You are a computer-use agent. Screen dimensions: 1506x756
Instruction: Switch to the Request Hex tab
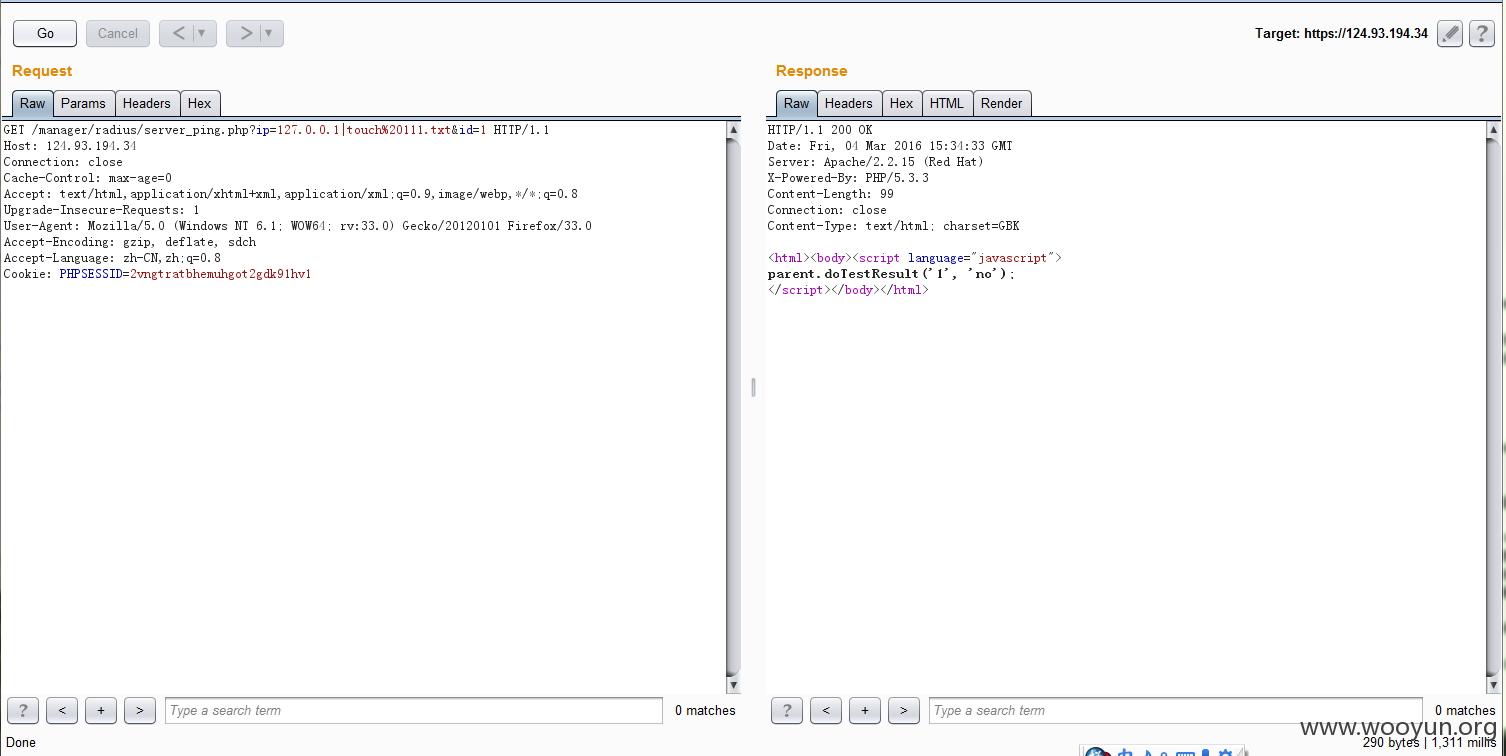(200, 103)
